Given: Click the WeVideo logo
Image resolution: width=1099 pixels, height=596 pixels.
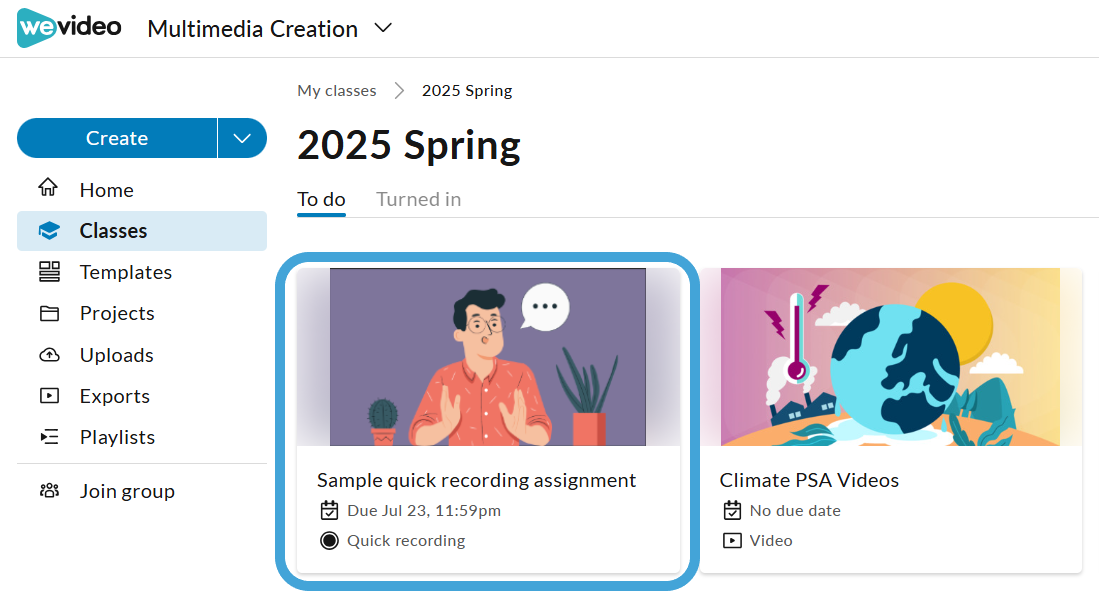Looking at the screenshot, I should 69,28.
